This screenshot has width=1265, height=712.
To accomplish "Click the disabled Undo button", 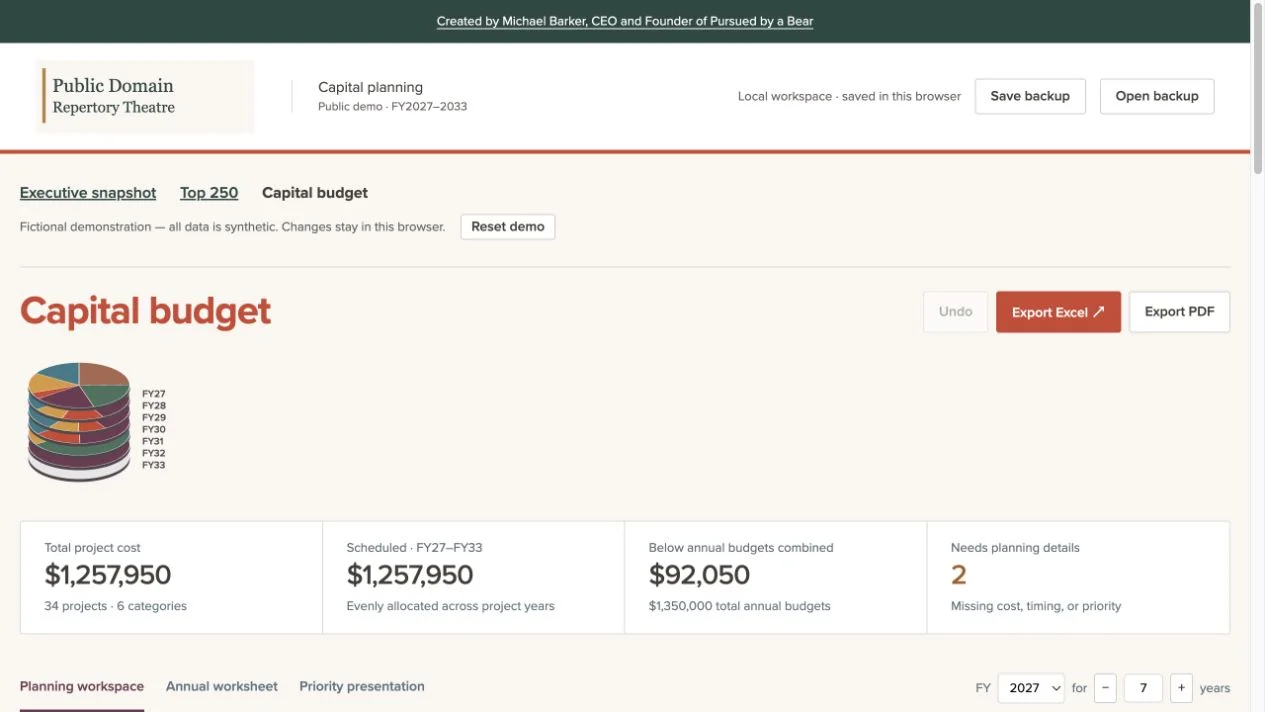I will pyautogui.click(x=955, y=312).
